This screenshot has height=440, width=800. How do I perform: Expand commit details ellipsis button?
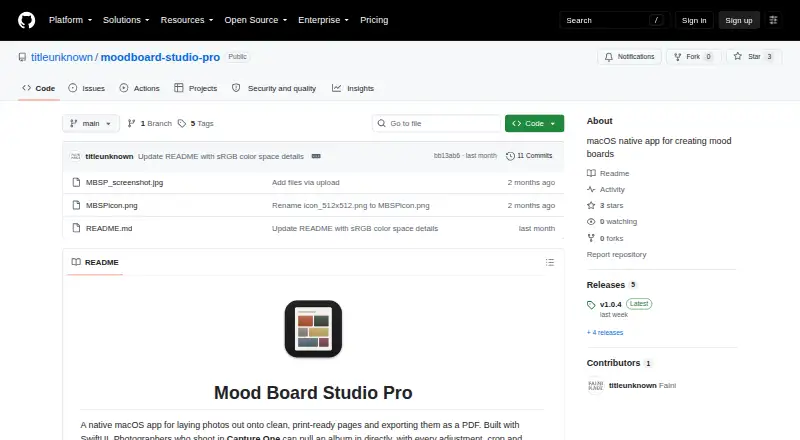[316, 156]
